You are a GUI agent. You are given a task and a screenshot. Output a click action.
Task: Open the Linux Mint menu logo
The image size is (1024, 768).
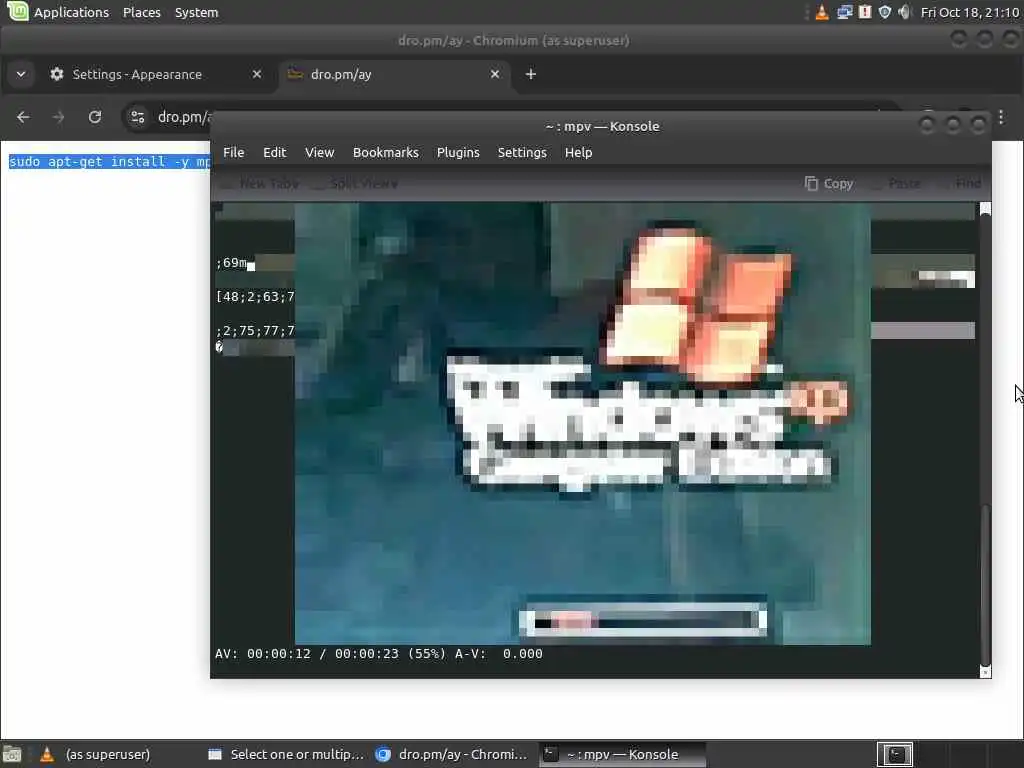pyautogui.click(x=16, y=11)
